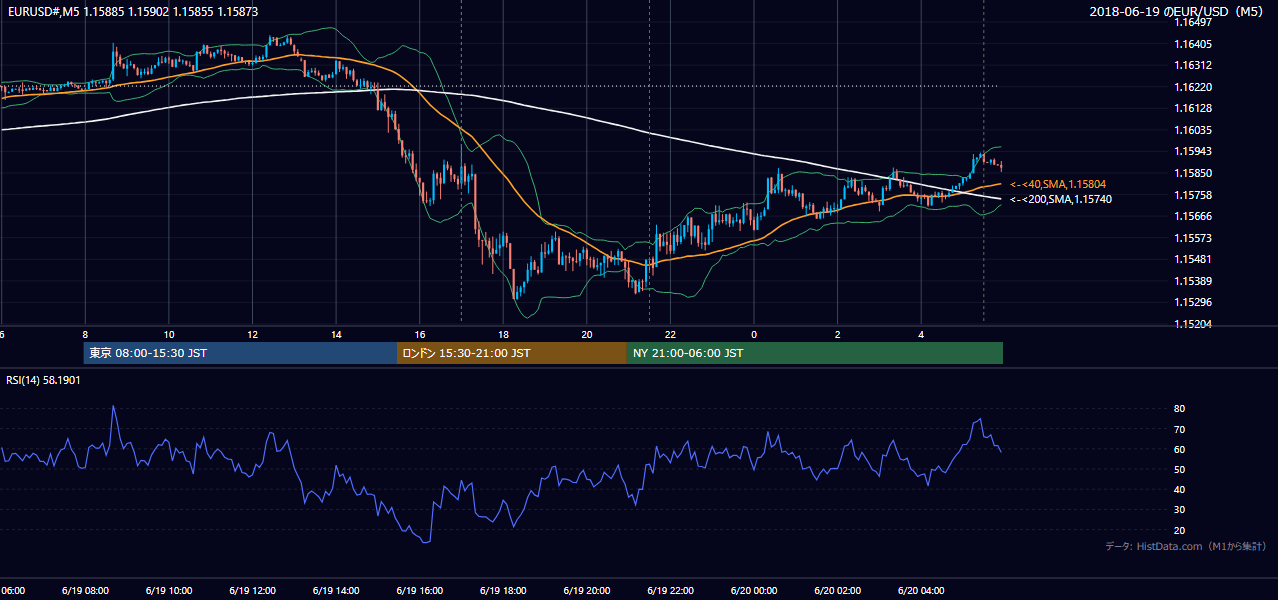Click the 6/19 14:00 bottom time label
This screenshot has width=1278, height=600.
coord(335,590)
